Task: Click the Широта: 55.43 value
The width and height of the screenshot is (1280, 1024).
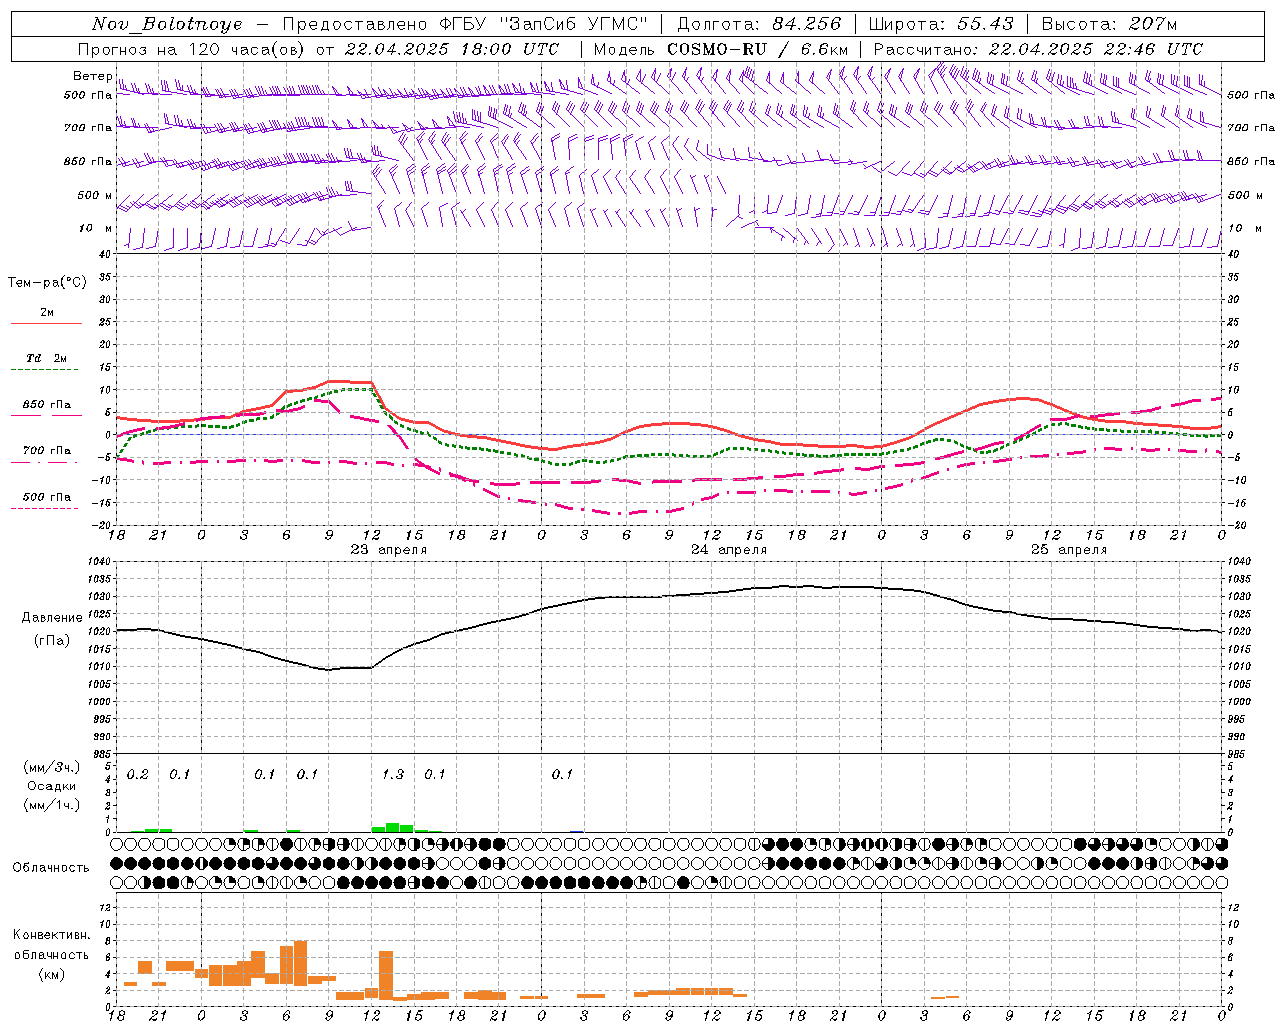Action: coord(941,24)
